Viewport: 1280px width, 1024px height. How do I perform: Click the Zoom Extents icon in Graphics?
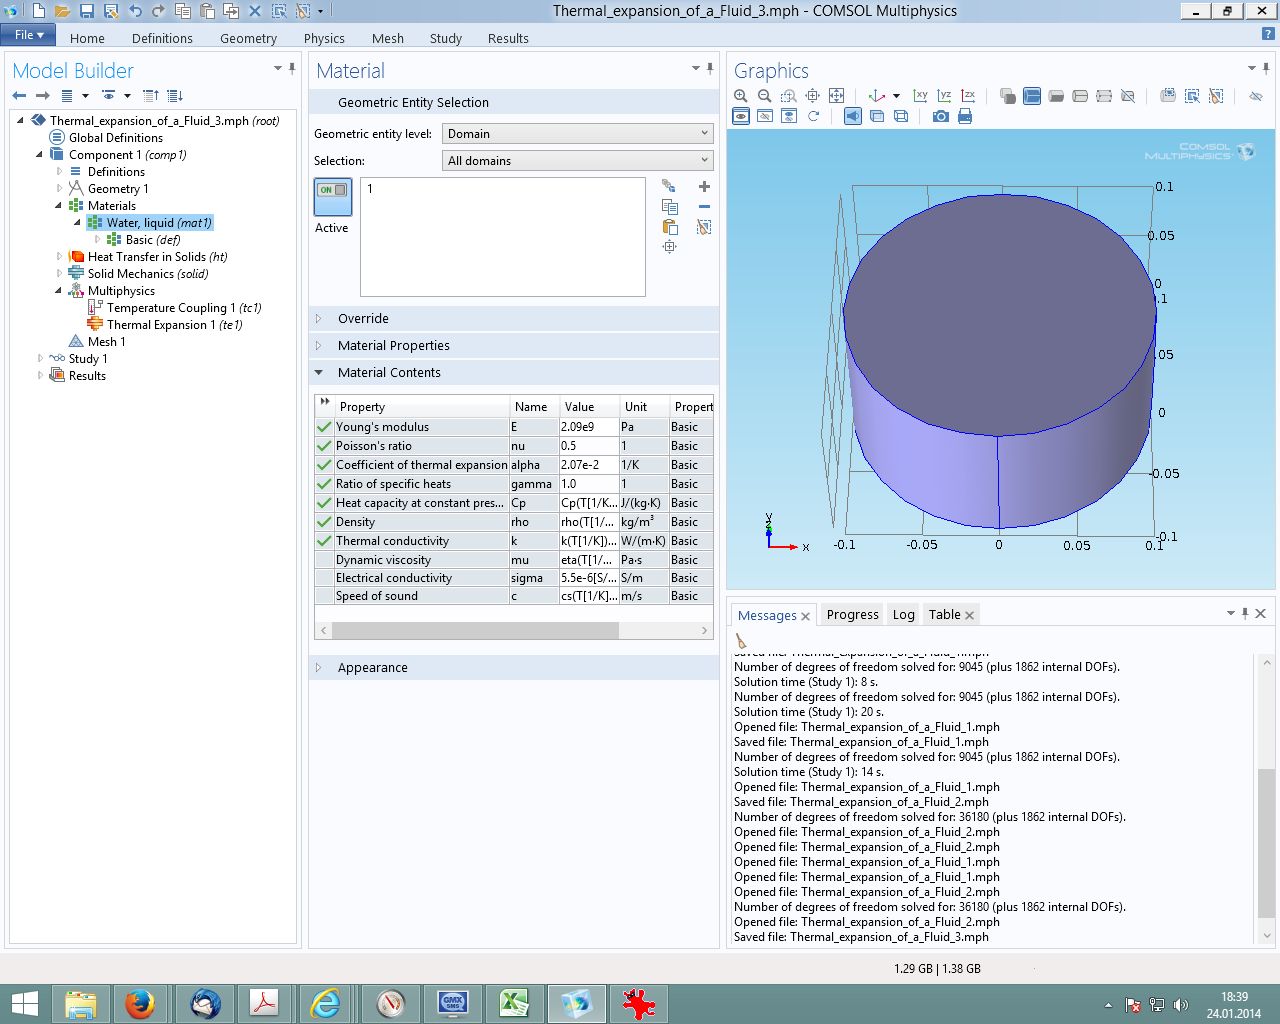click(x=837, y=96)
